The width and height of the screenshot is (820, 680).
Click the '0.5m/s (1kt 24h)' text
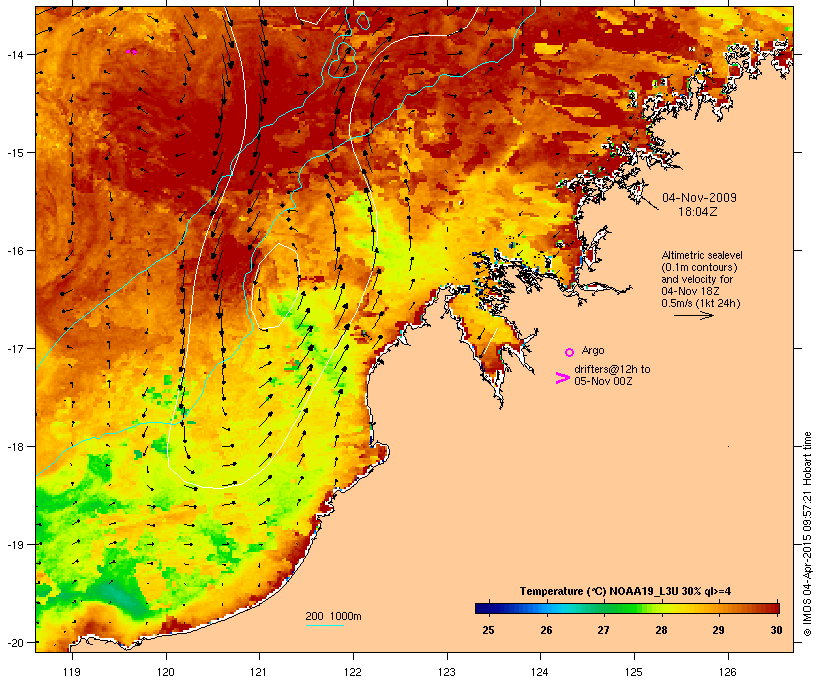[x=700, y=303]
